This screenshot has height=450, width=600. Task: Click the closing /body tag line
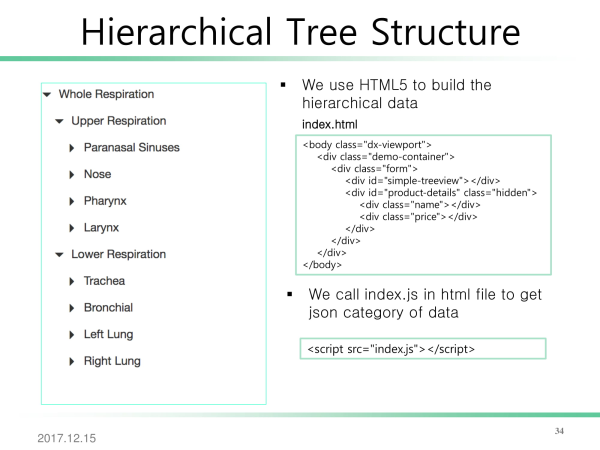[322, 265]
